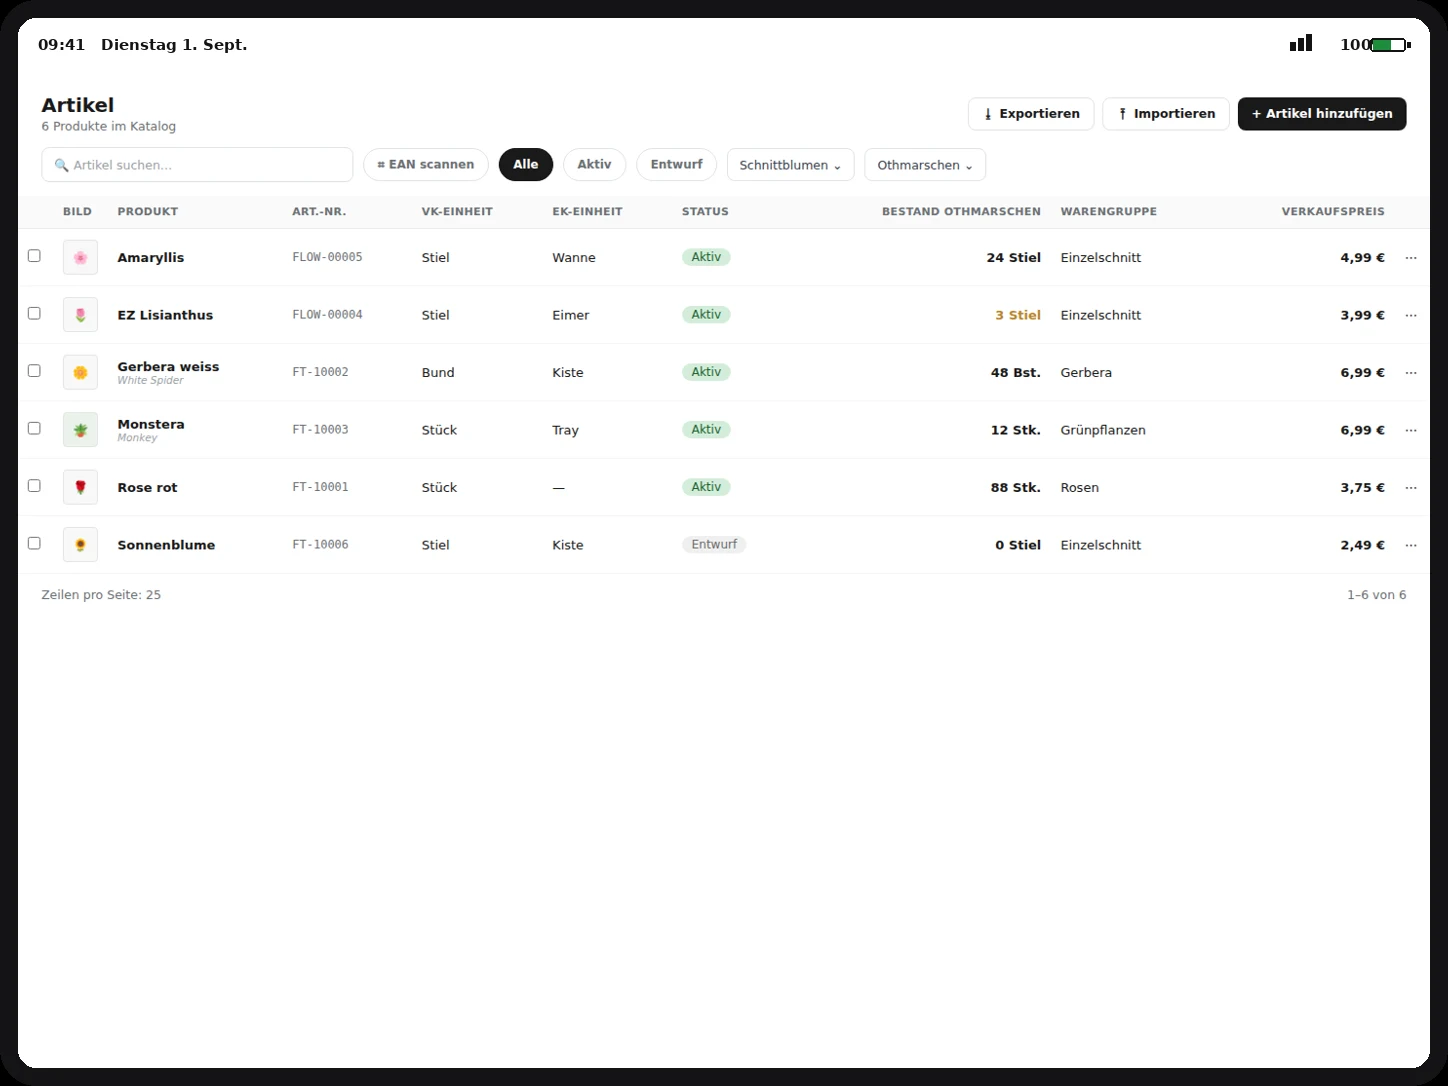Viewport: 1448px width, 1086px height.
Task: Expand the Schnittblumen category dropdown
Action: click(790, 165)
